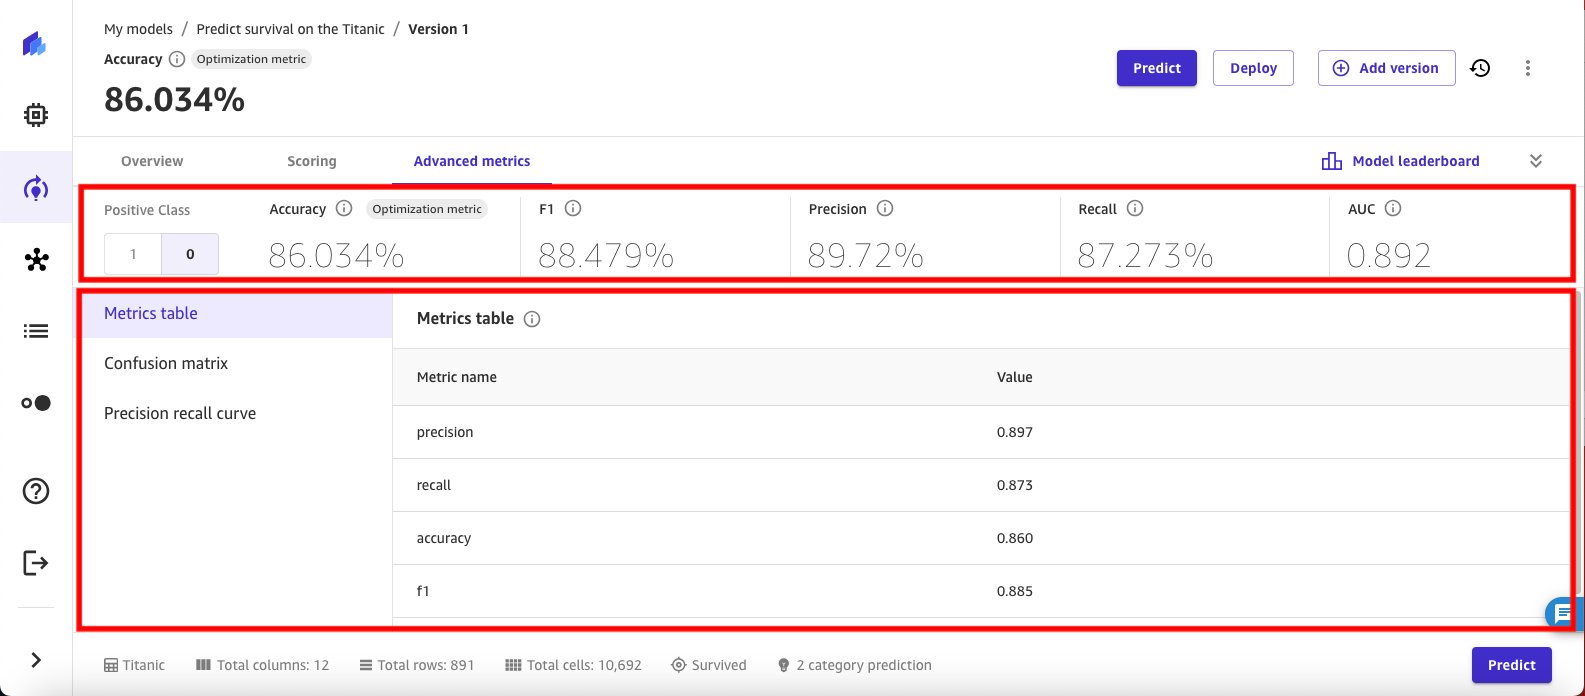Click the F1 info icon
The height and width of the screenshot is (696, 1585).
click(573, 209)
